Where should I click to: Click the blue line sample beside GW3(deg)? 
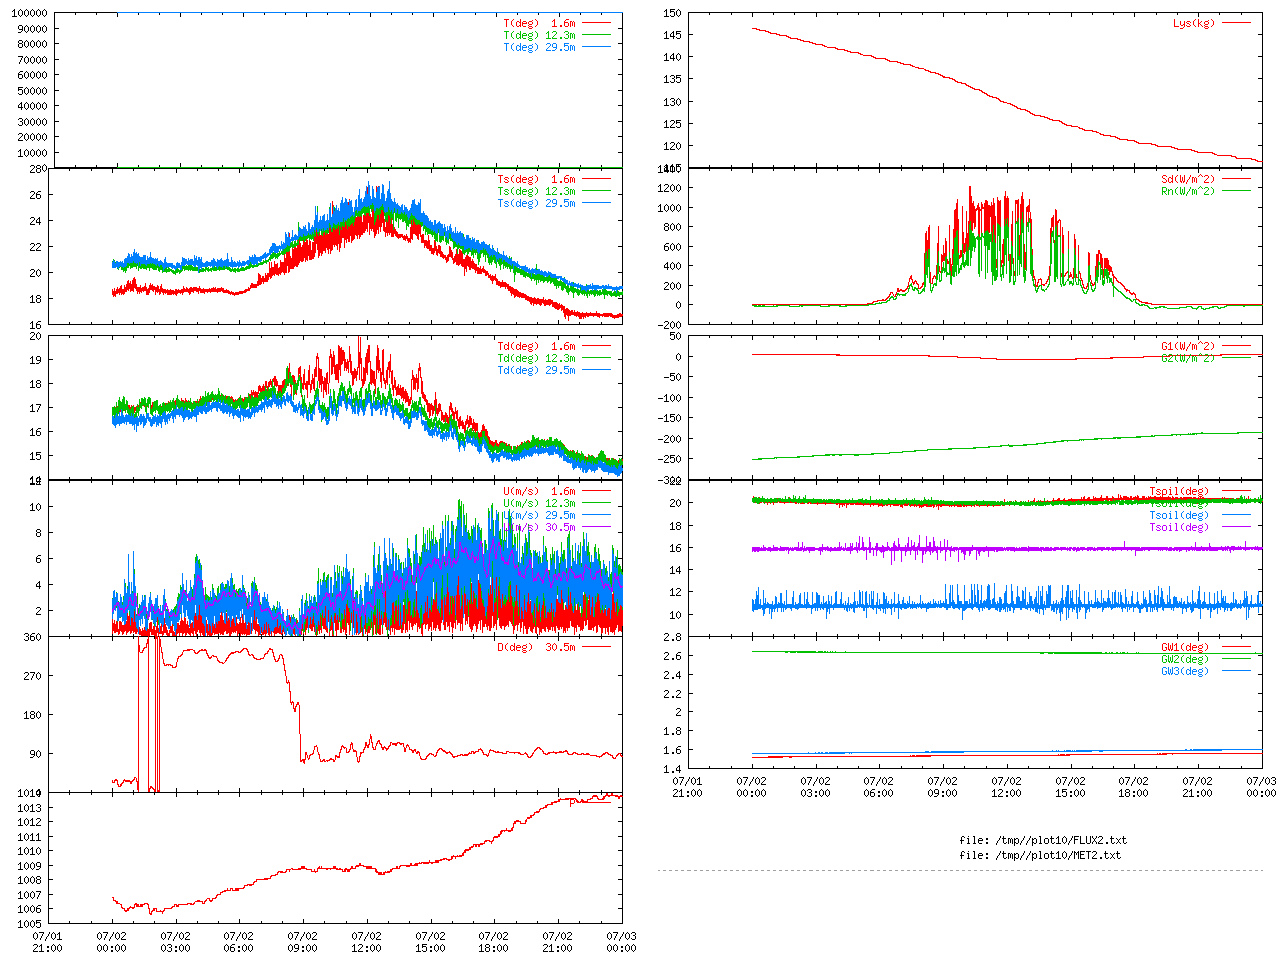[x=1236, y=672]
